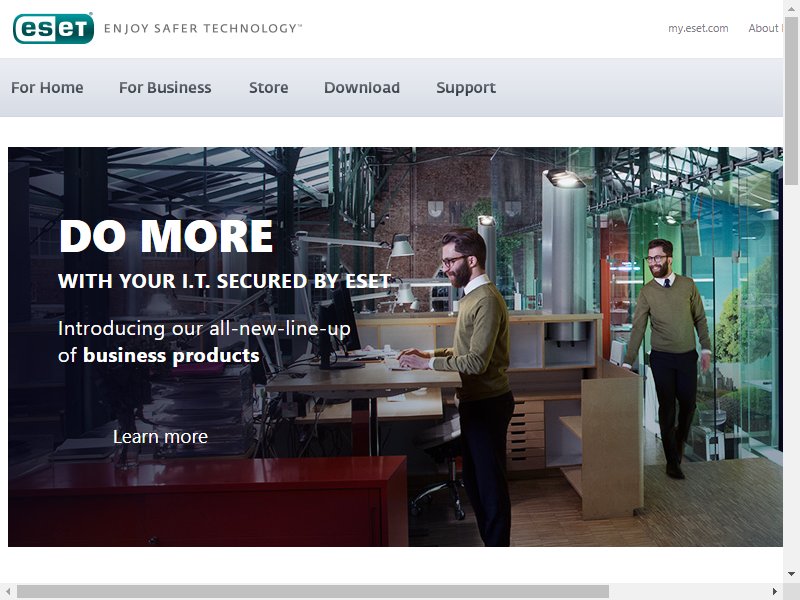Click the horizontal scrollbar thumb

(313, 591)
